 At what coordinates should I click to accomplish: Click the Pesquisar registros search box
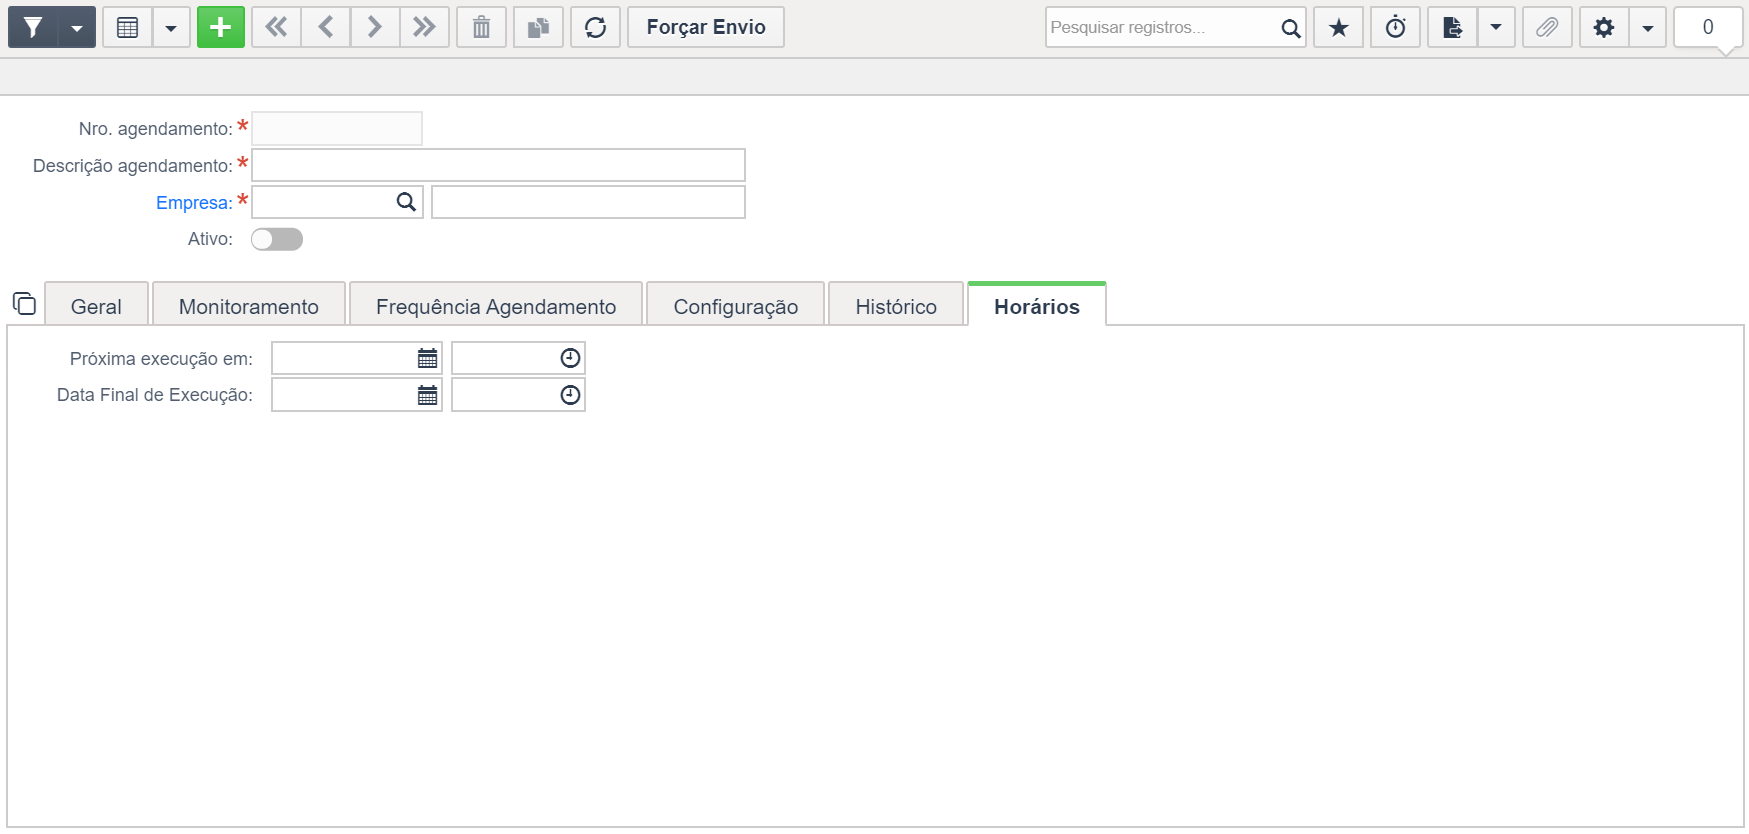[1162, 27]
